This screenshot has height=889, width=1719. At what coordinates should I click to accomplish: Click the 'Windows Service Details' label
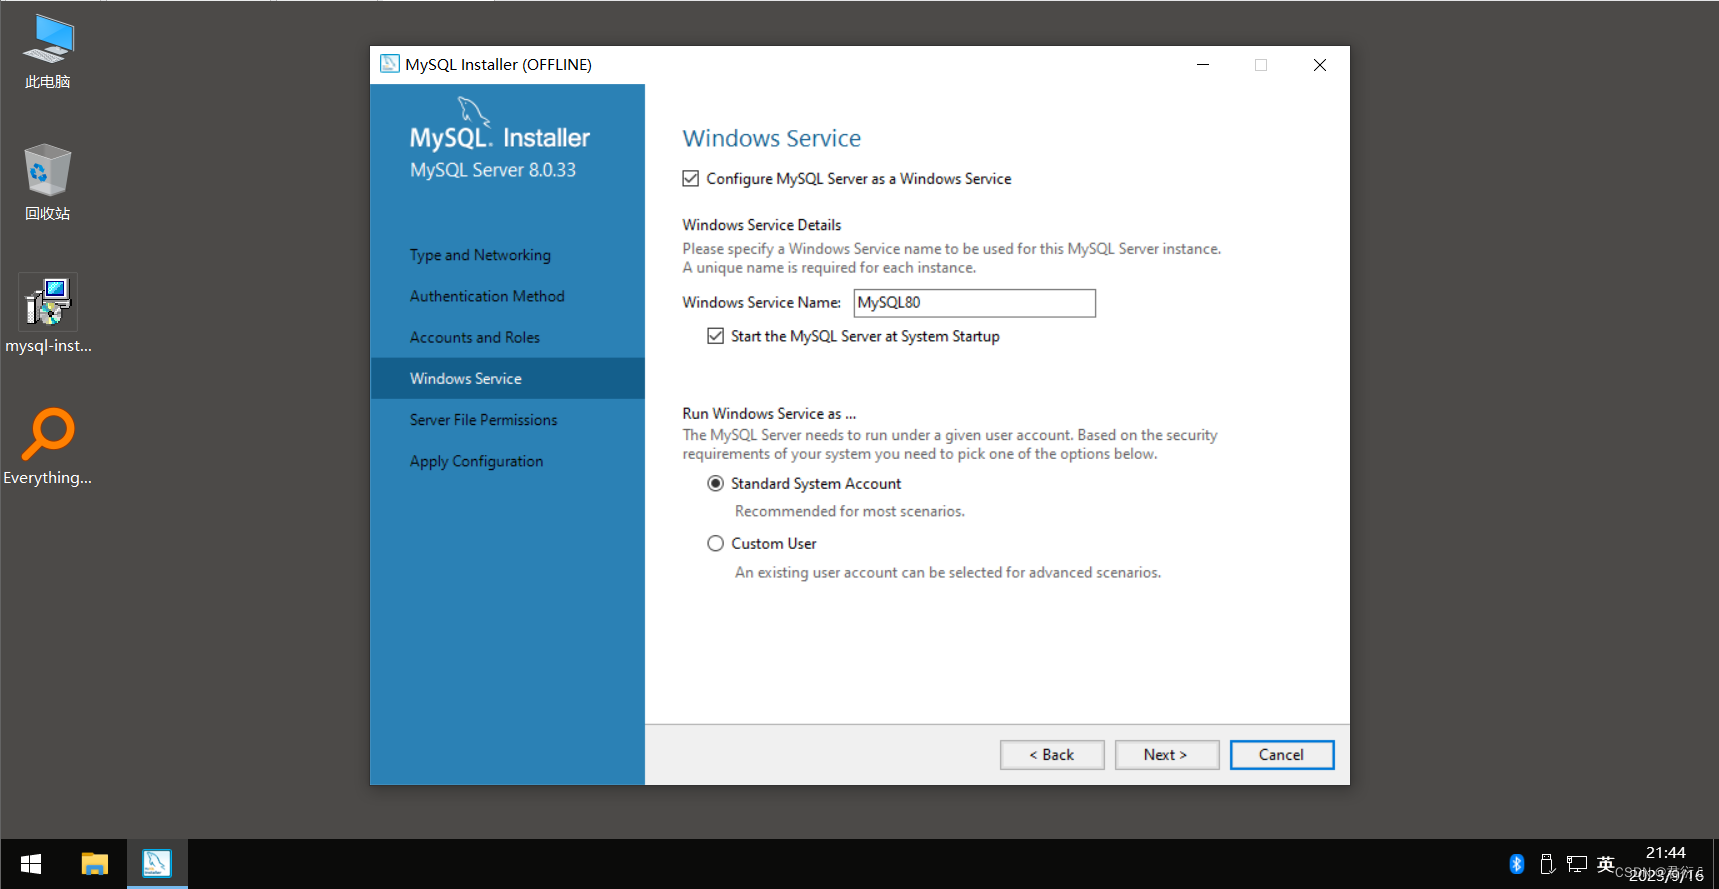762,225
